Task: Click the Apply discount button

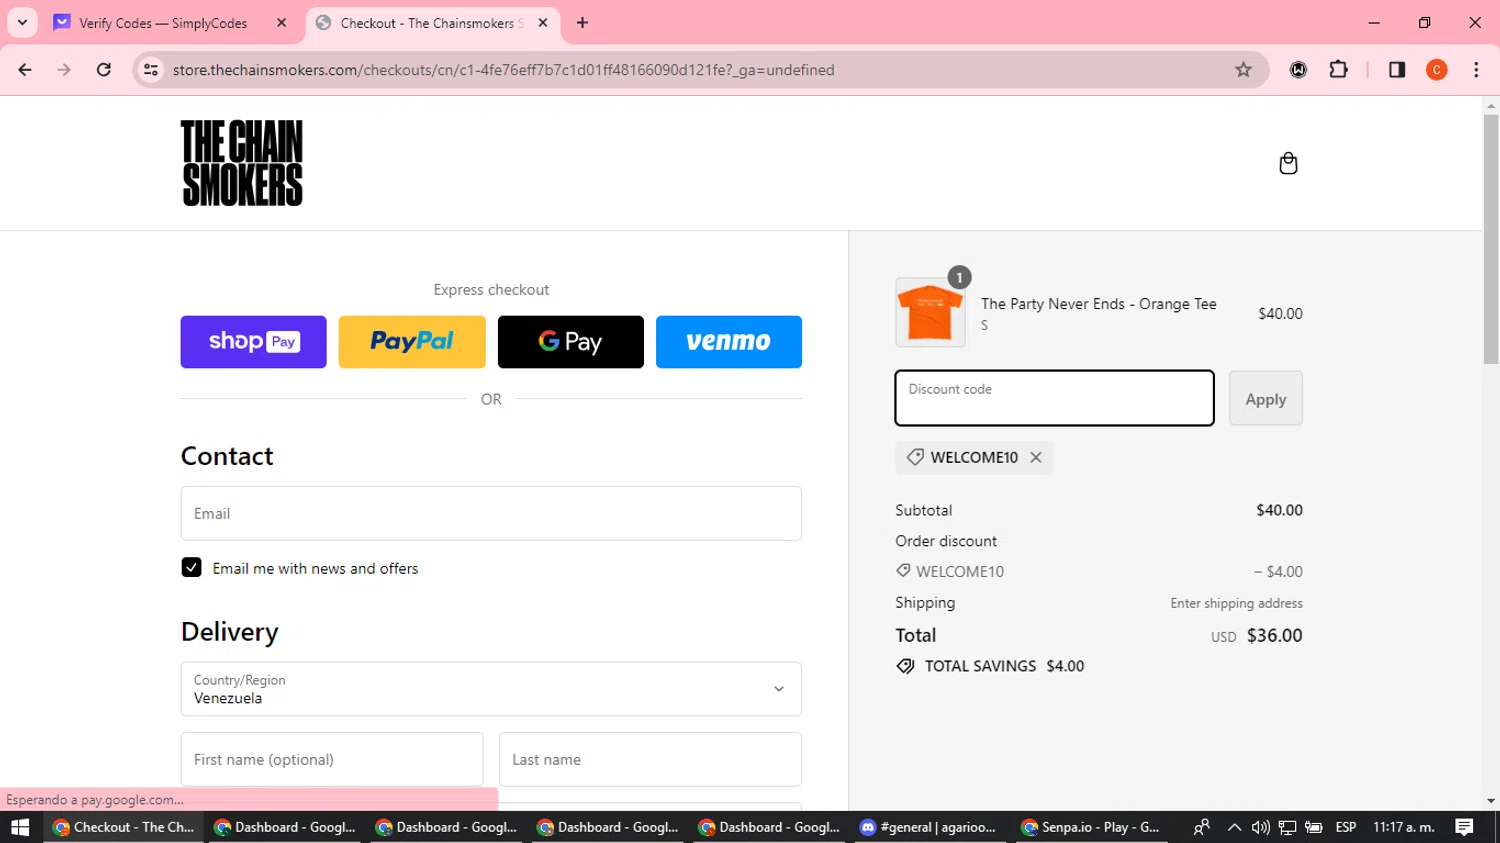Action: point(1266,399)
